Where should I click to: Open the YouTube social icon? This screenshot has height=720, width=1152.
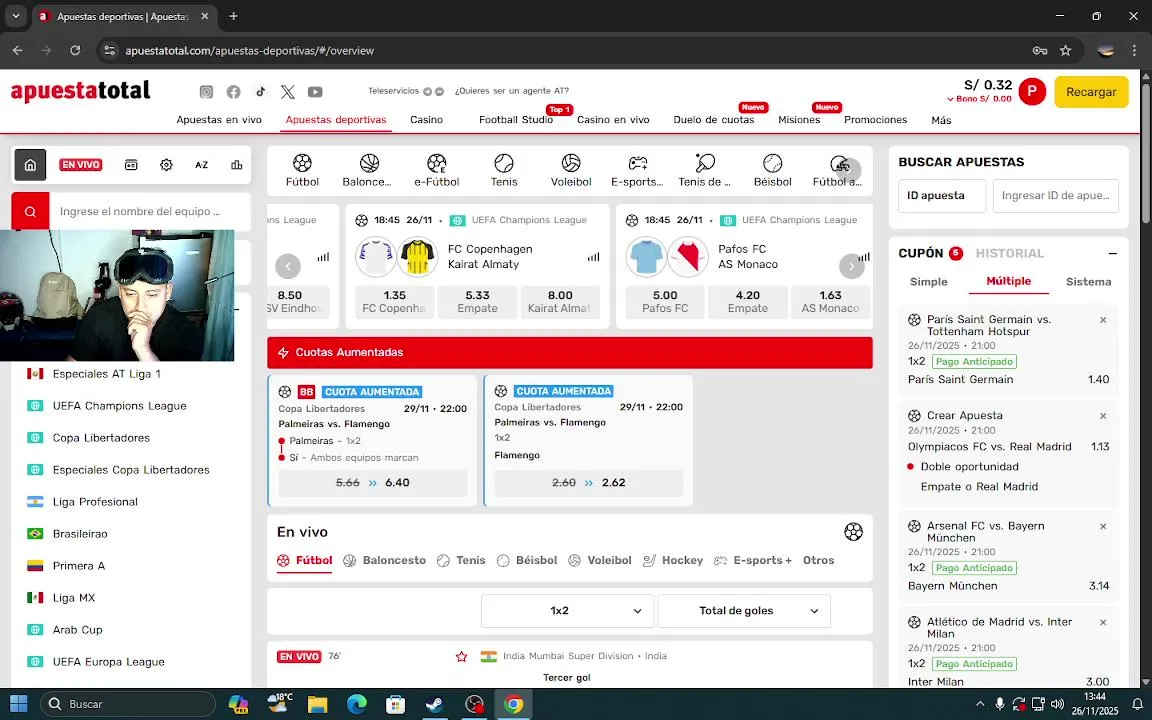(x=315, y=92)
